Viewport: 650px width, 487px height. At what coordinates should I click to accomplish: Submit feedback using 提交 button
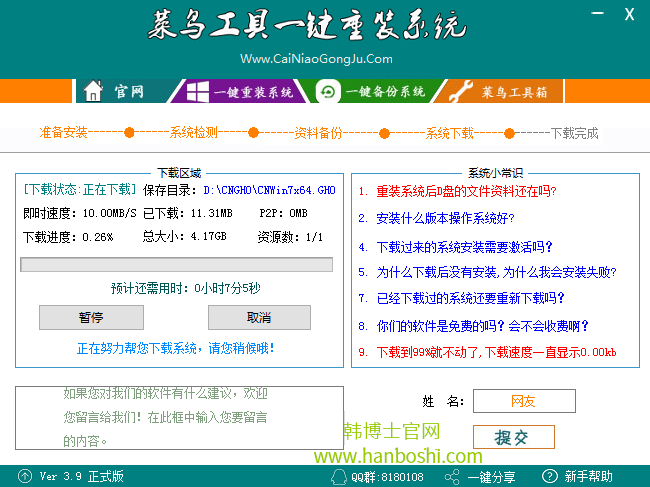click(x=513, y=437)
